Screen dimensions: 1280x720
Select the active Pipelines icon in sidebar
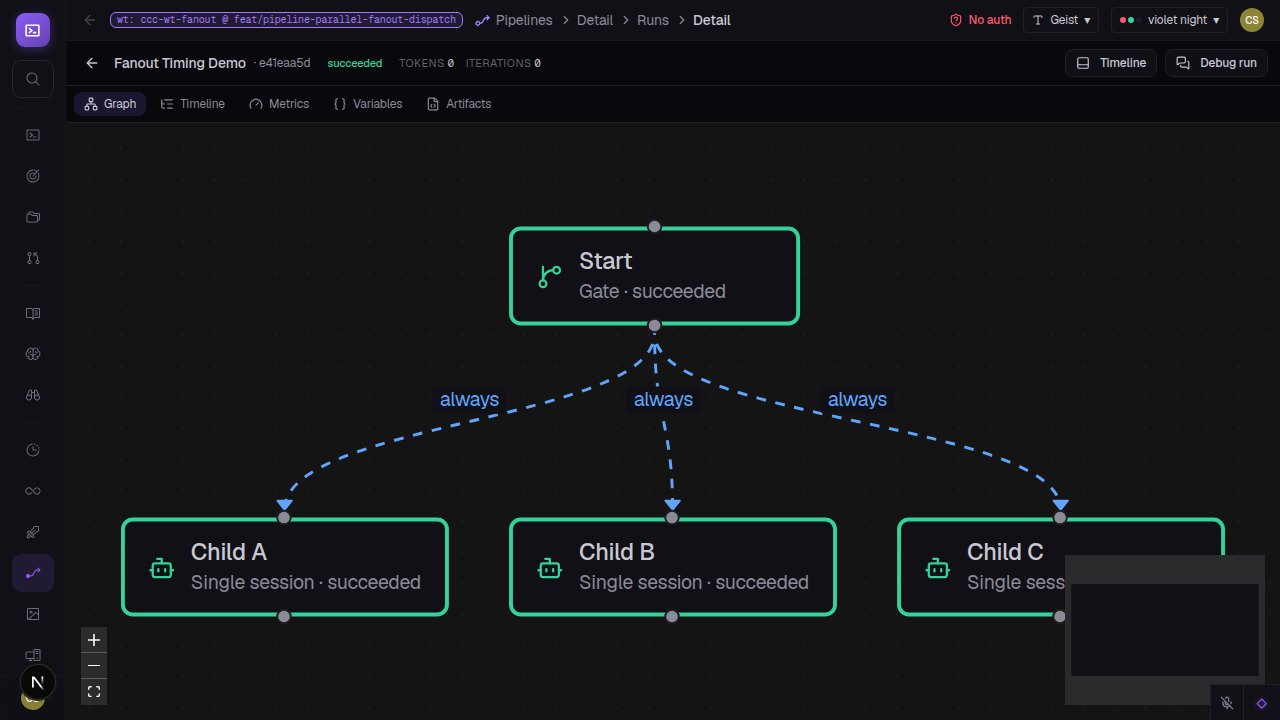(x=33, y=573)
